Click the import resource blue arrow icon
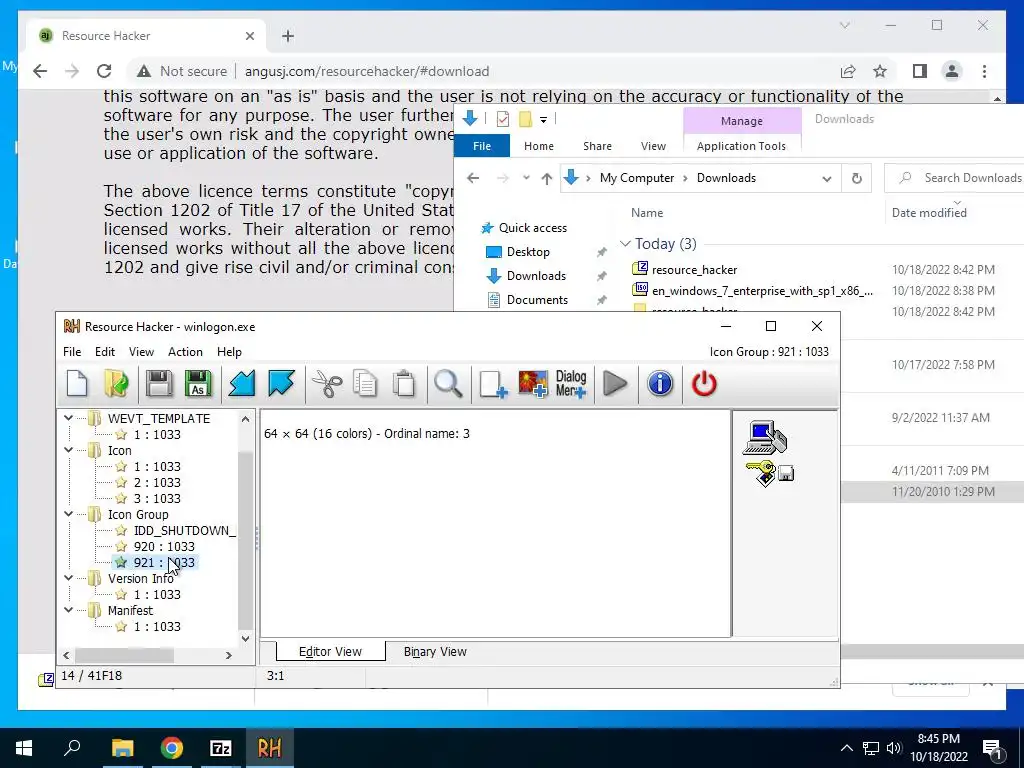Screen dimensions: 1024x768 242,384
